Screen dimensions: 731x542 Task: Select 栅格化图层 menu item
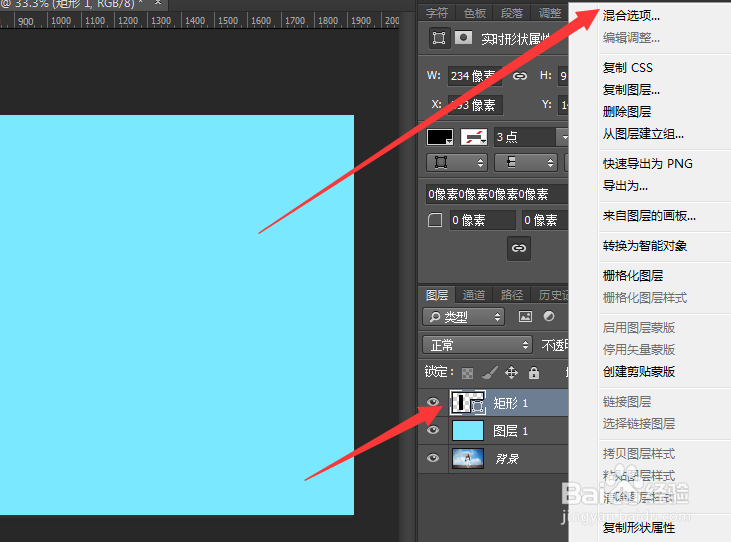[x=633, y=275]
